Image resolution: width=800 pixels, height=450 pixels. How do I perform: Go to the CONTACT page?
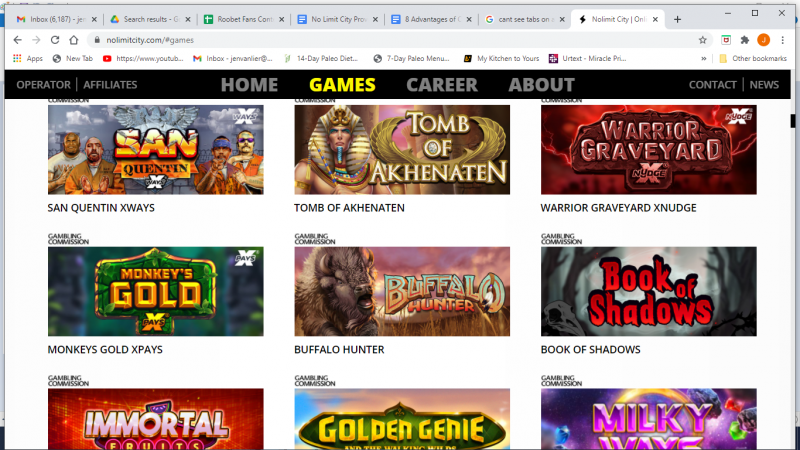coord(712,85)
